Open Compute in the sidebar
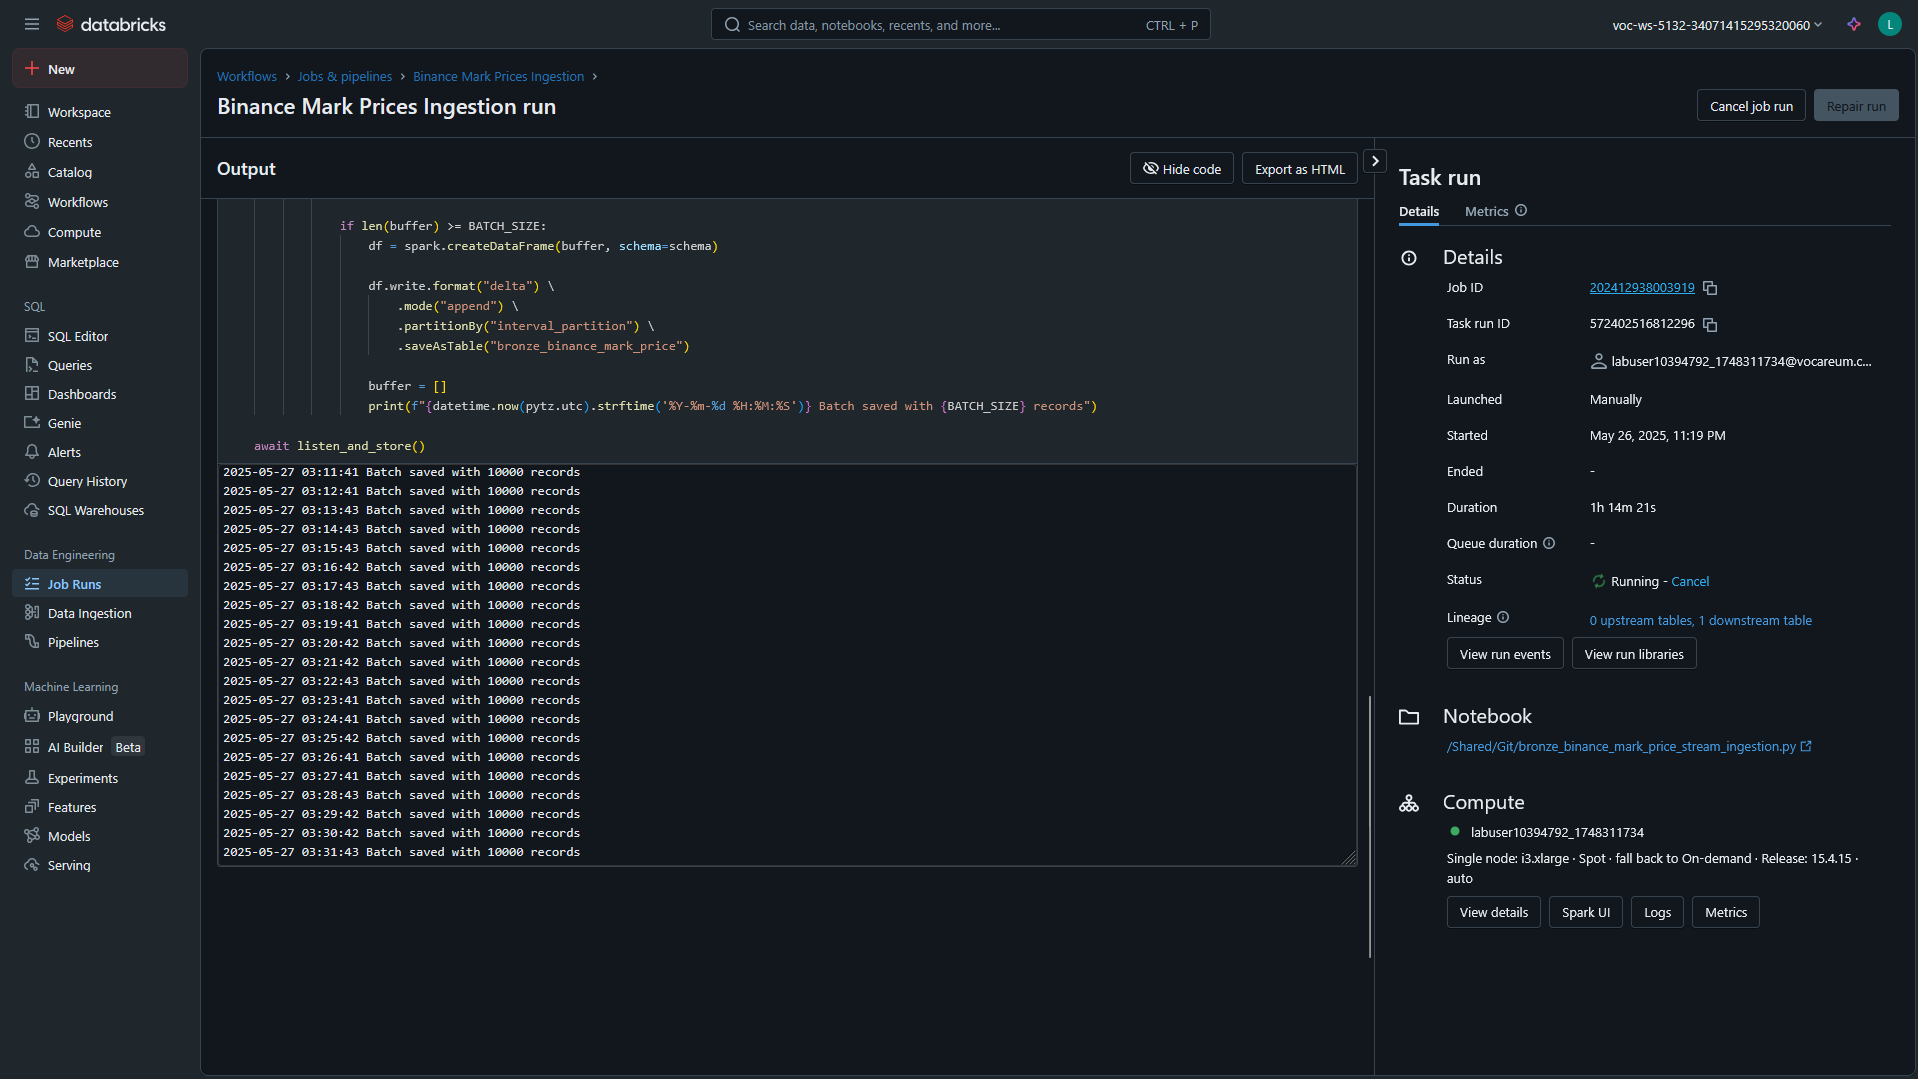 coord(100,232)
